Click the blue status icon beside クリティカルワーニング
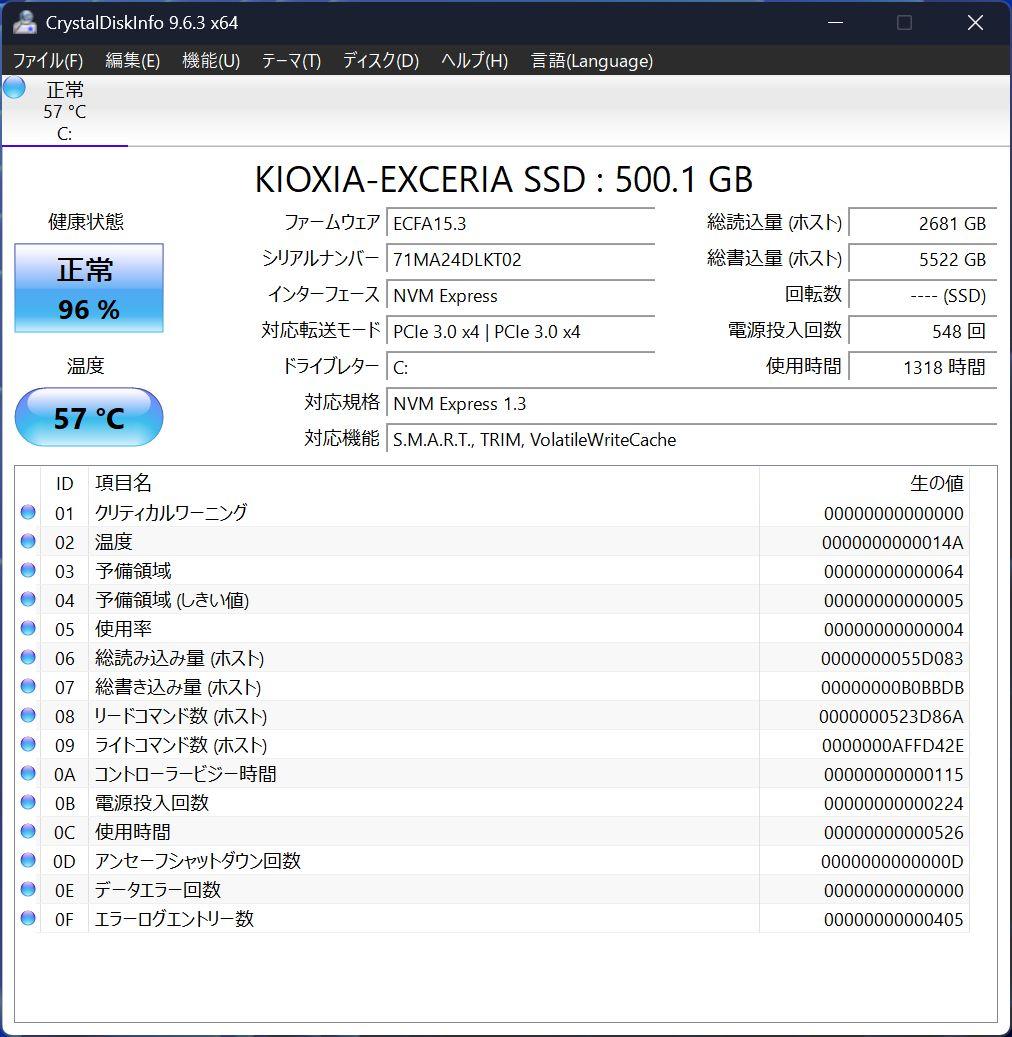The width and height of the screenshot is (1012, 1037). [x=29, y=513]
